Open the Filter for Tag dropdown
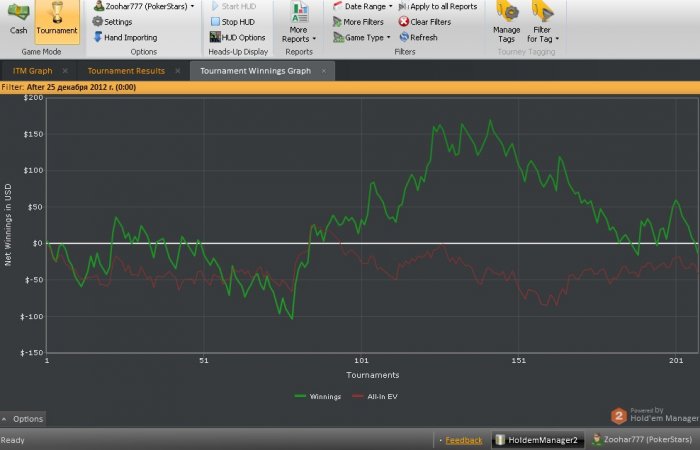The width and height of the screenshot is (700, 450). pyautogui.click(x=542, y=22)
